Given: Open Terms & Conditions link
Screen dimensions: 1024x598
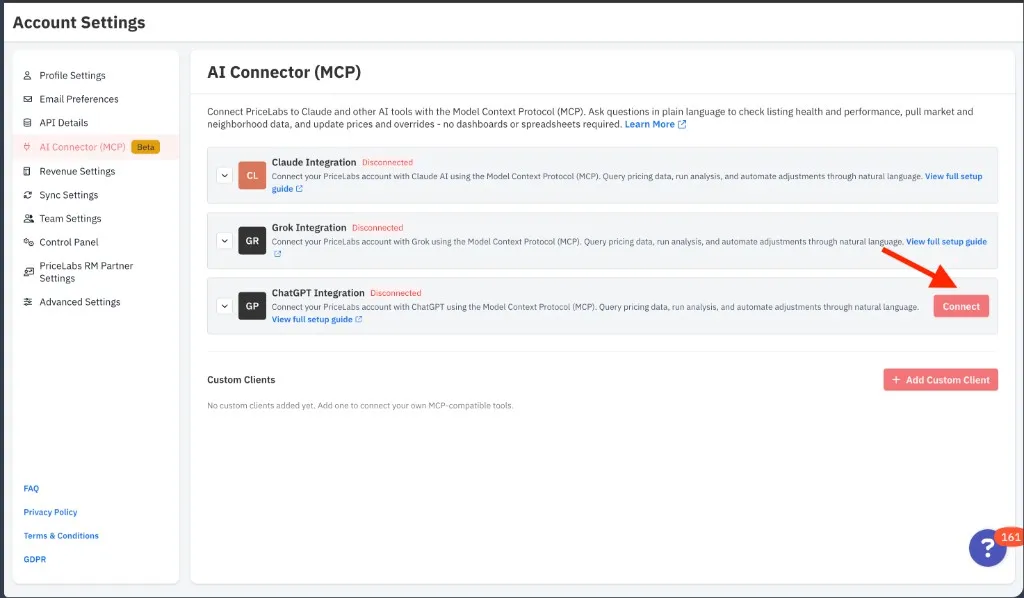Looking at the screenshot, I should 61,535.
